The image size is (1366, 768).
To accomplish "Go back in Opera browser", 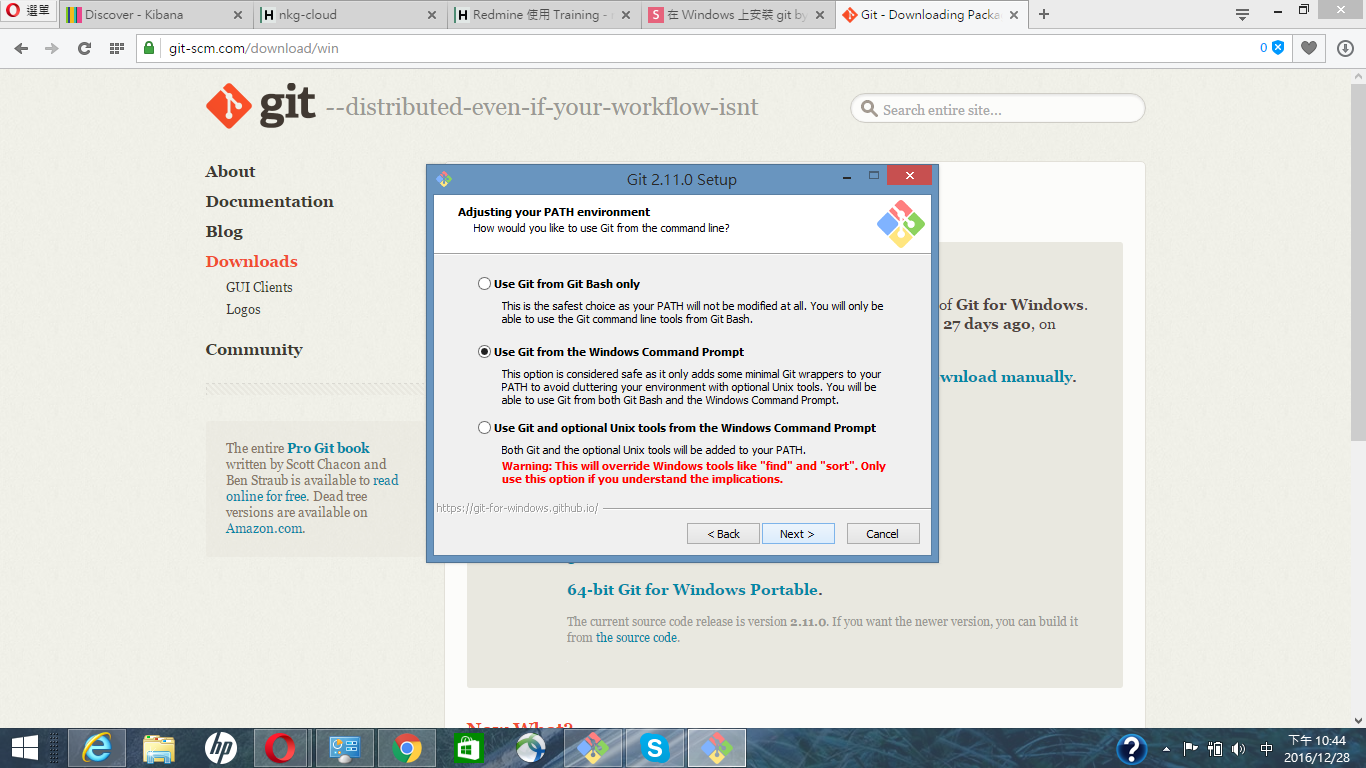I will coord(21,48).
